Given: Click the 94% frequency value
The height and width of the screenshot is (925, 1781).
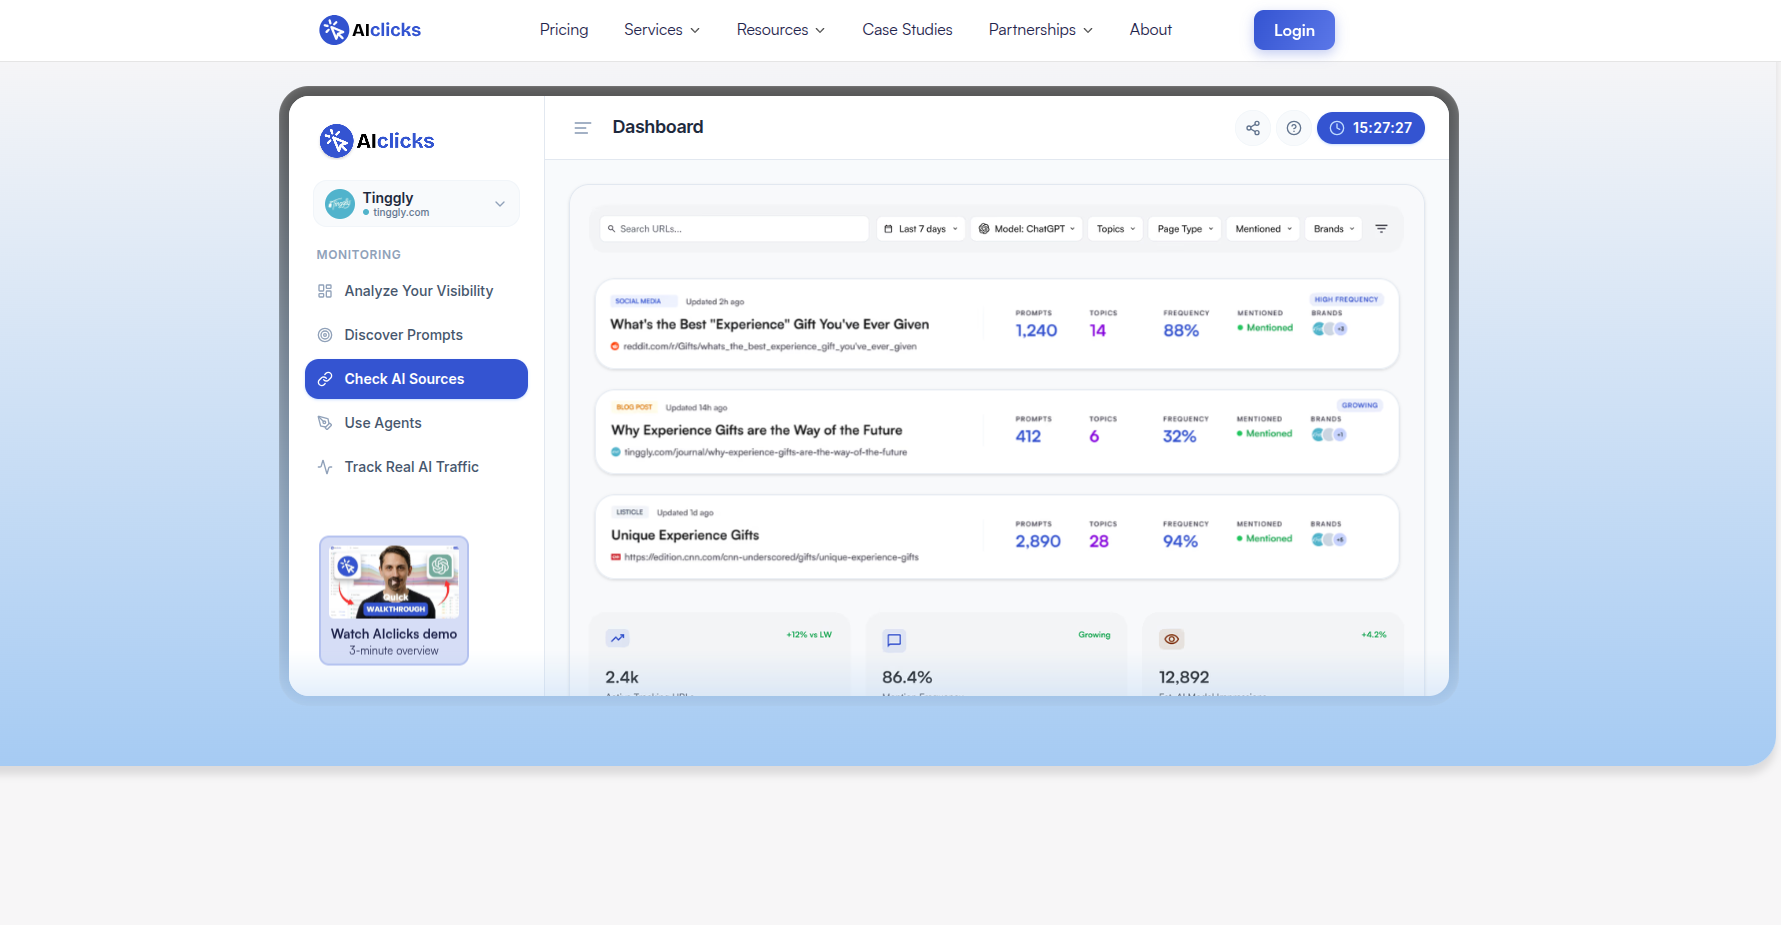Looking at the screenshot, I should click(x=1180, y=541).
